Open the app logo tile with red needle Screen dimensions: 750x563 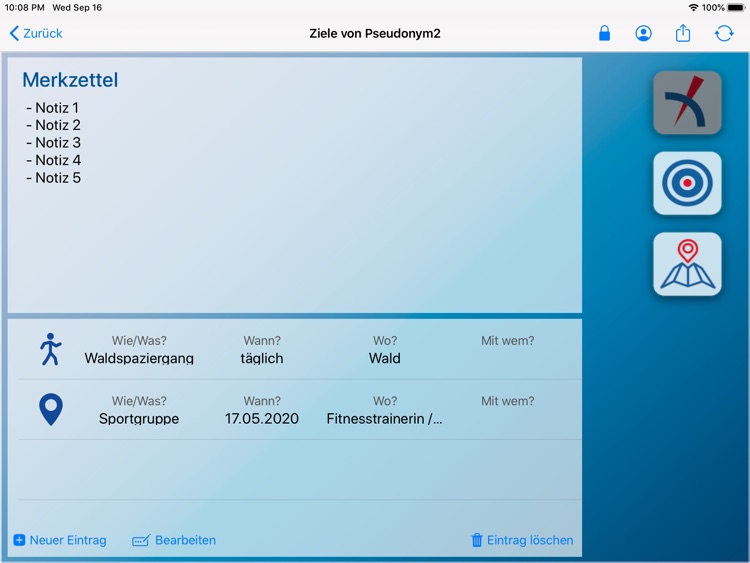687,102
